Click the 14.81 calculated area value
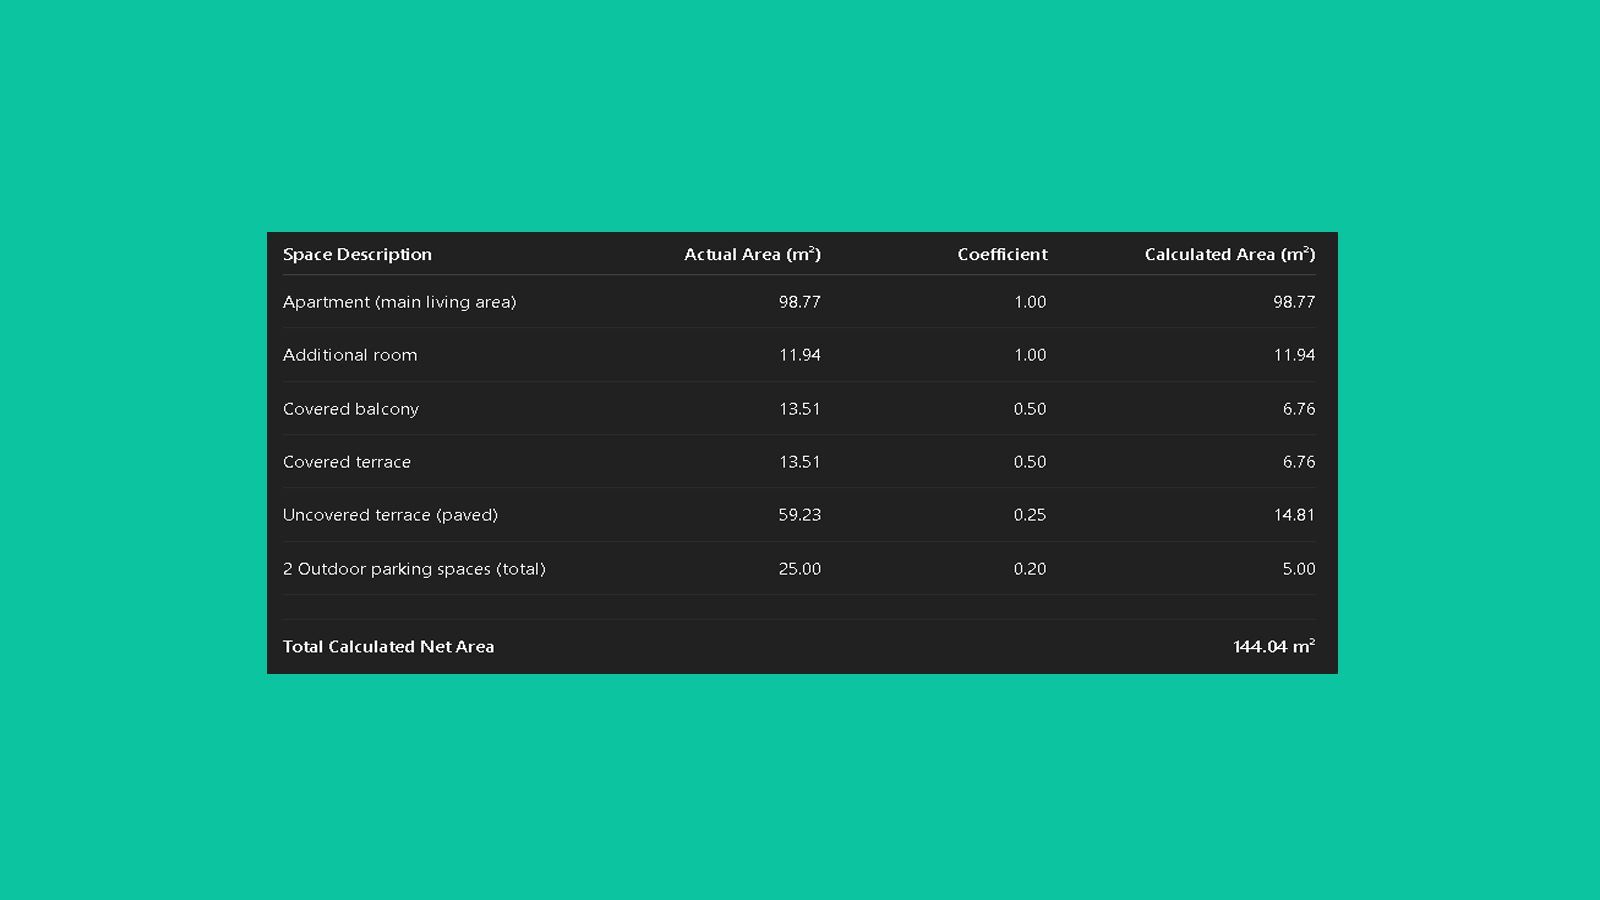1600x900 pixels. pos(1294,515)
